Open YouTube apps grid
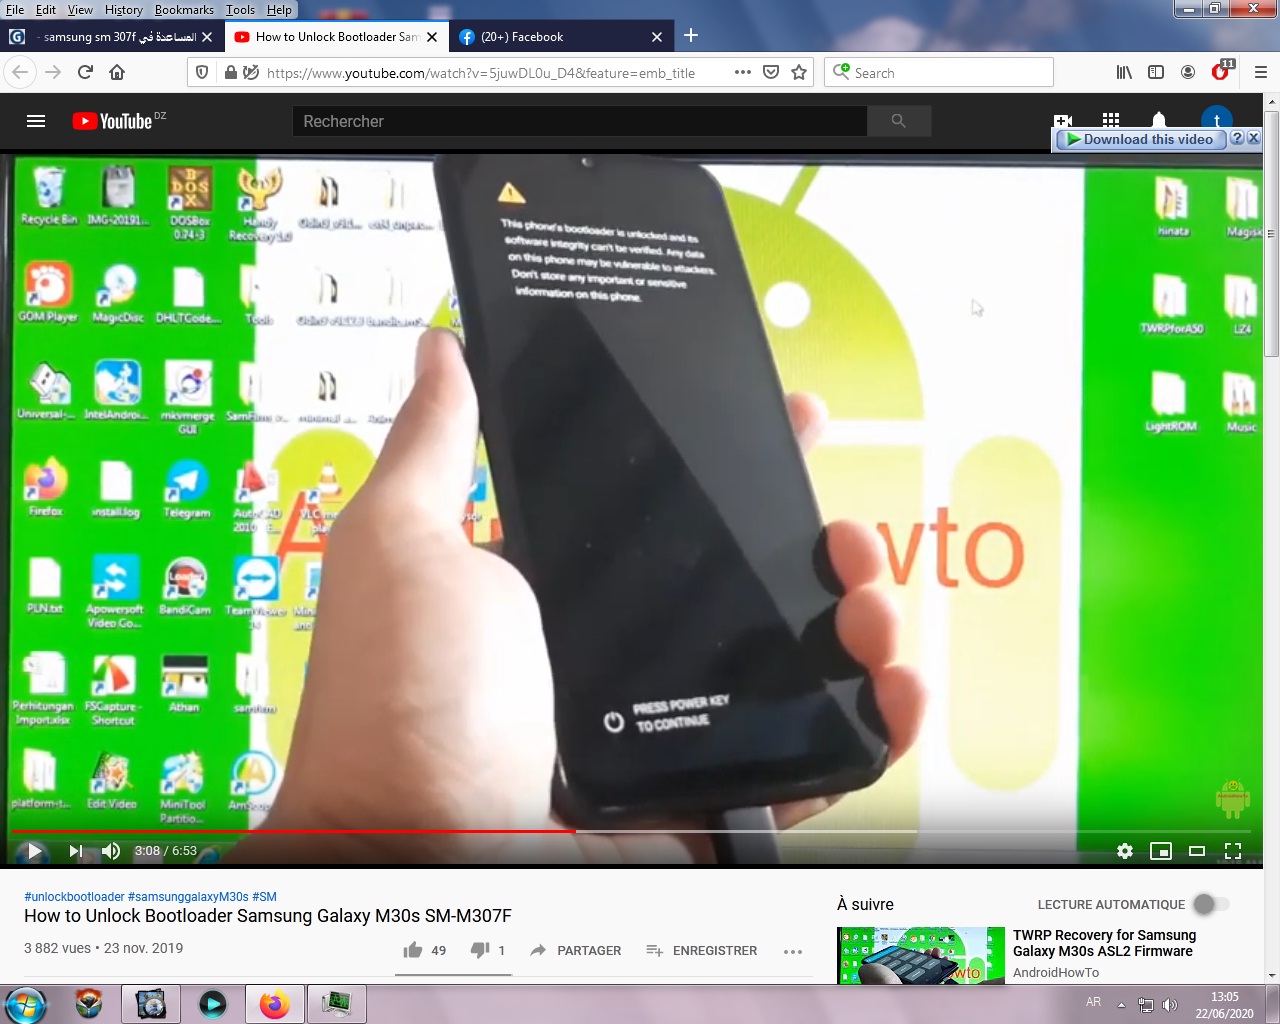The height and width of the screenshot is (1024, 1280). (1111, 119)
